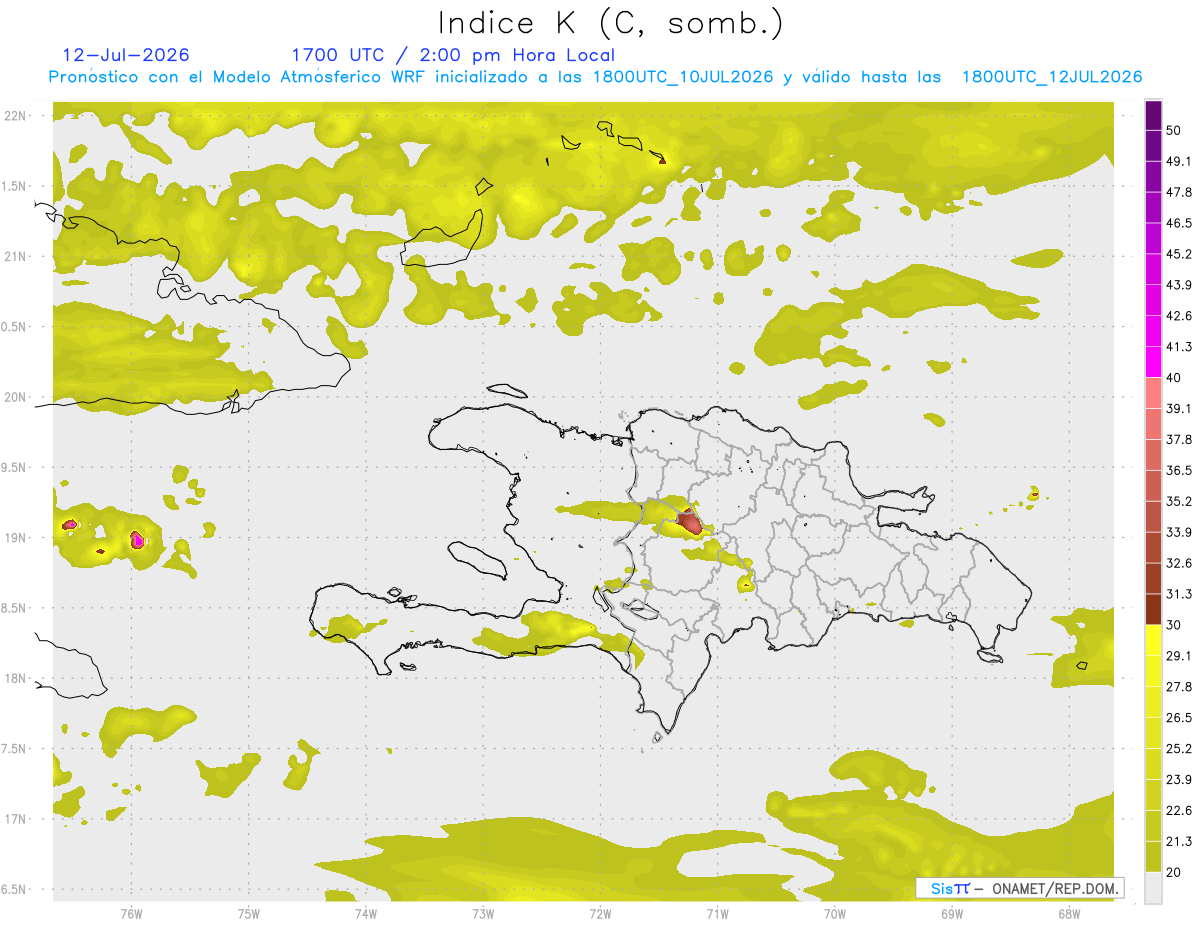Click the "70W" longitude label
The image size is (1200, 927).
834,913
